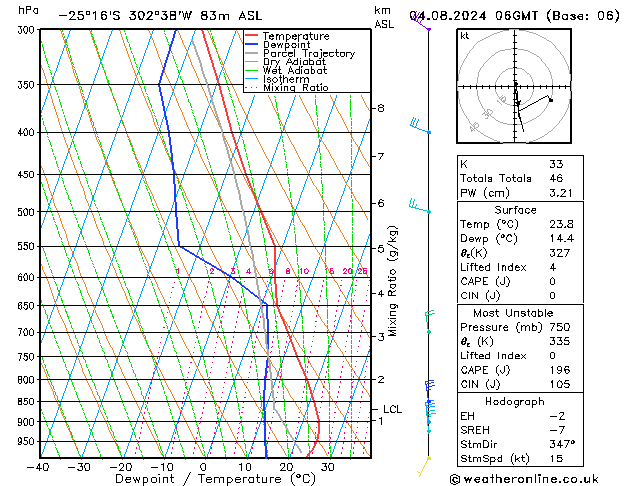
Task: Click the LCL label on the chart
Action: click(392, 409)
